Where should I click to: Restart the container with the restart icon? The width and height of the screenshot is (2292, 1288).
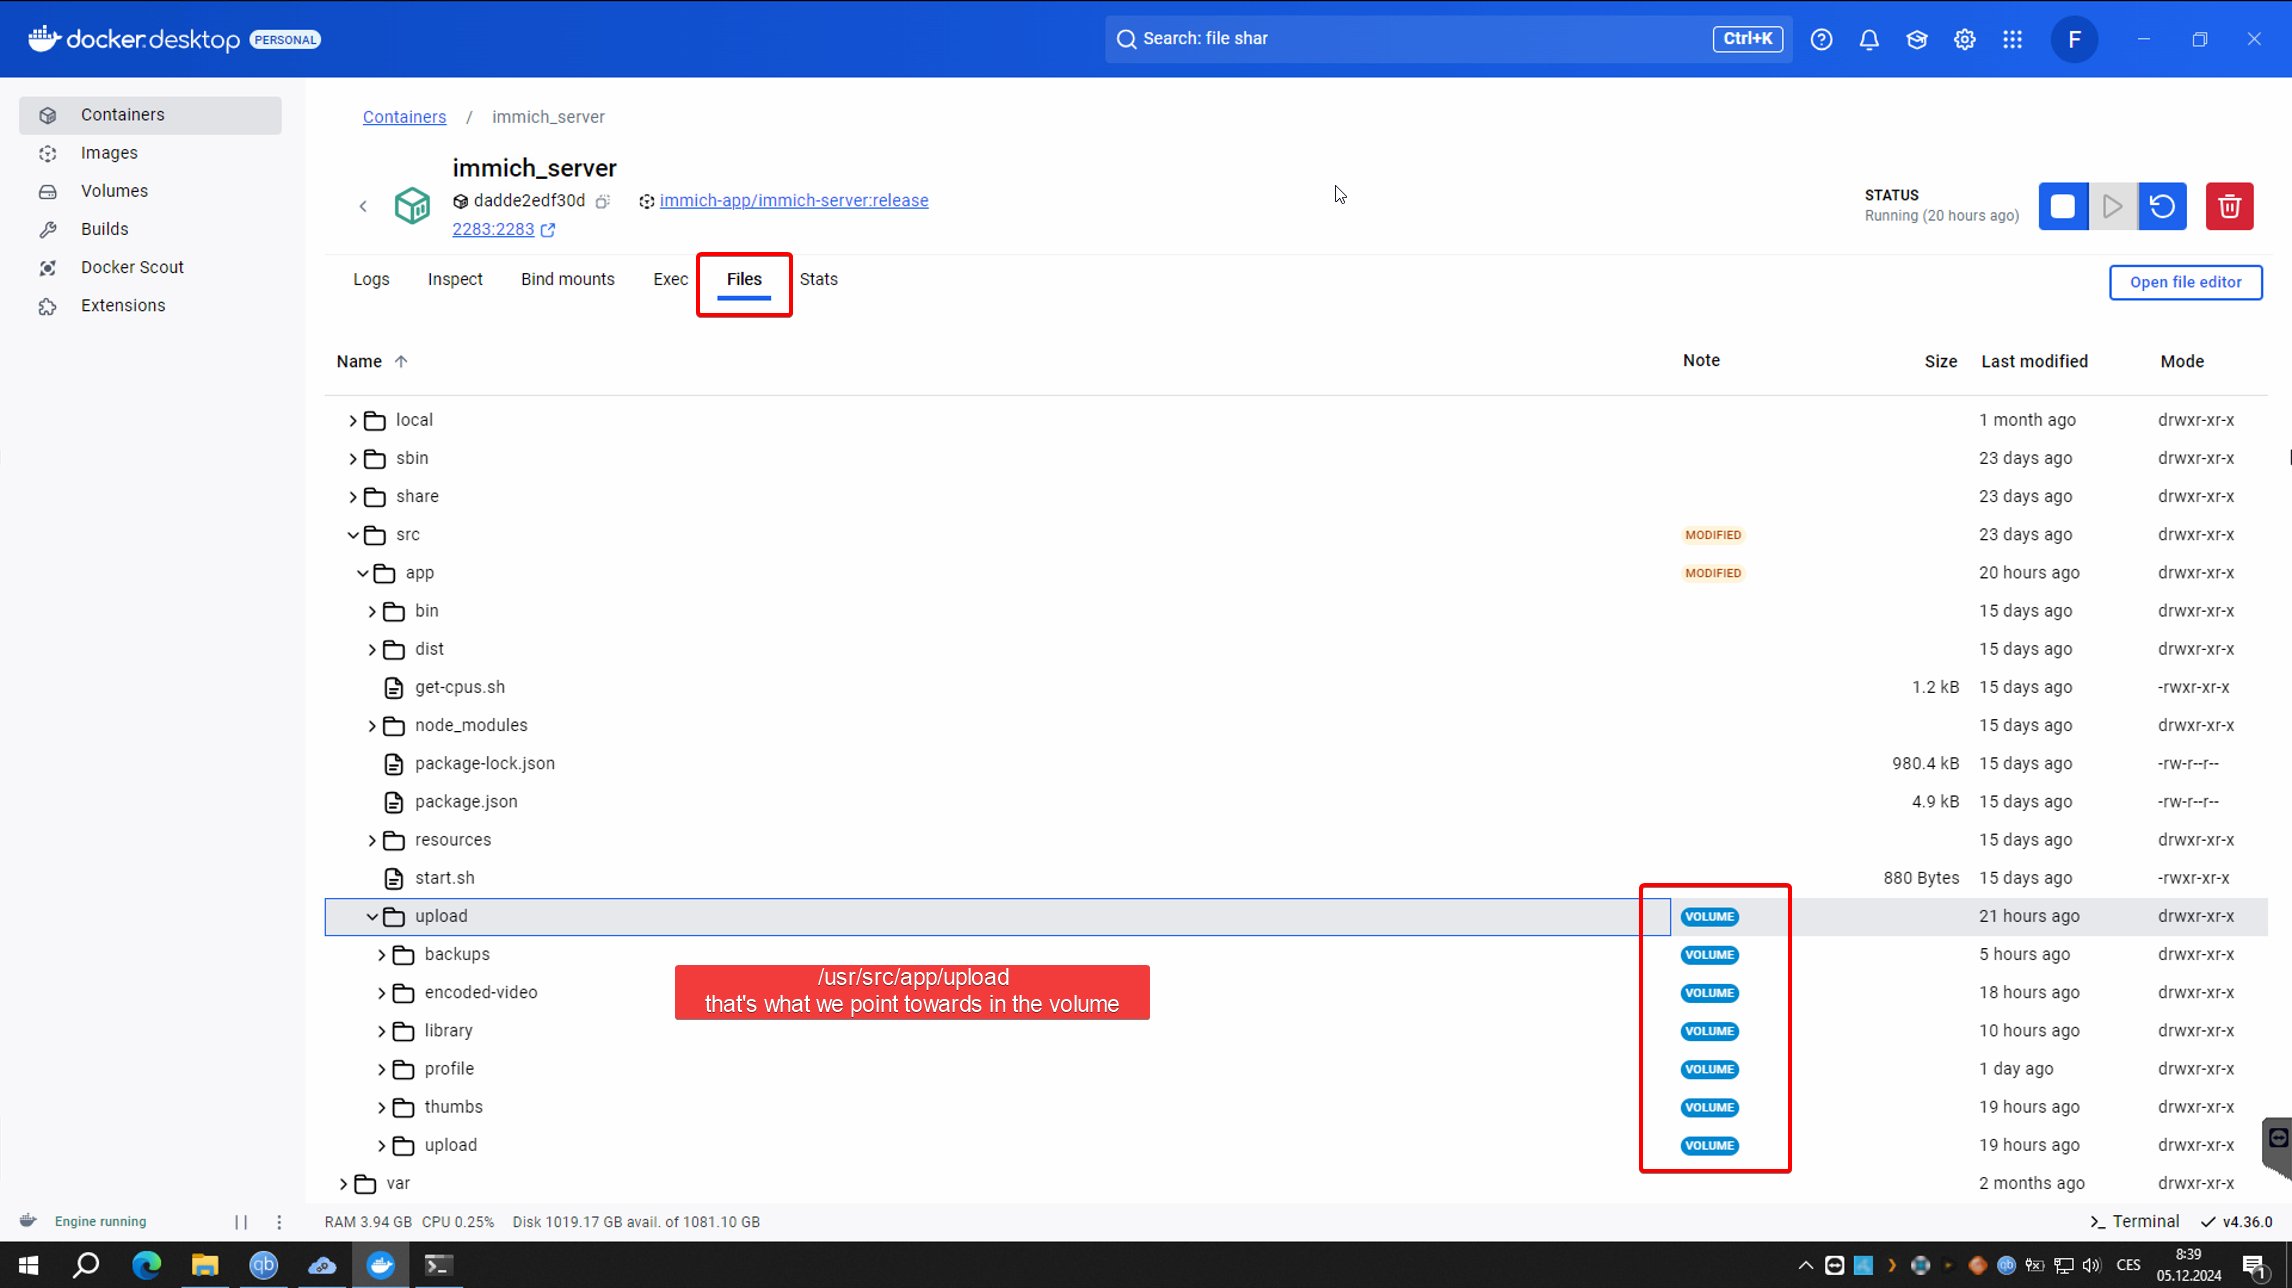(x=2162, y=206)
